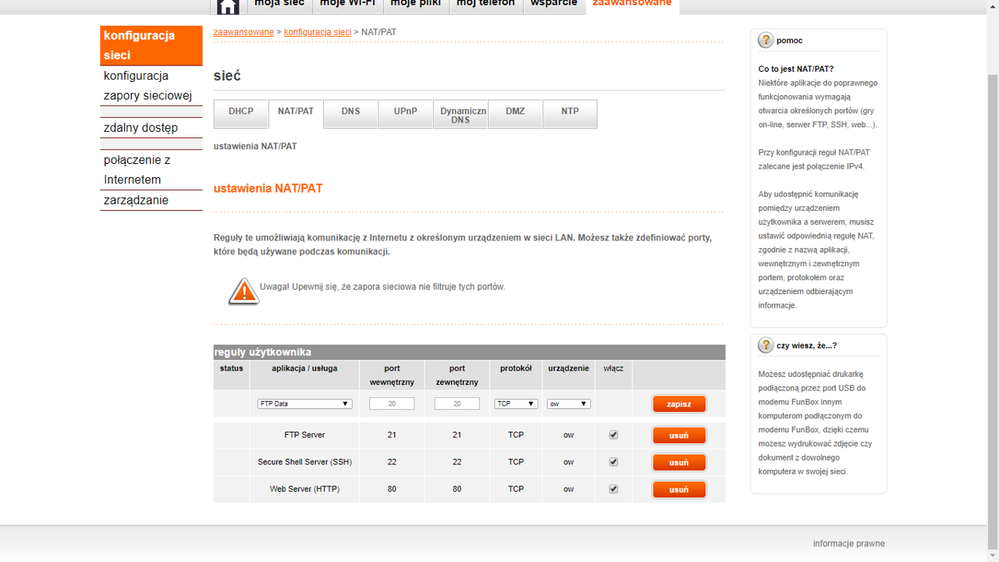Select konfiguracja sieci in the sidebar
999x562 pixels.
click(x=151, y=45)
